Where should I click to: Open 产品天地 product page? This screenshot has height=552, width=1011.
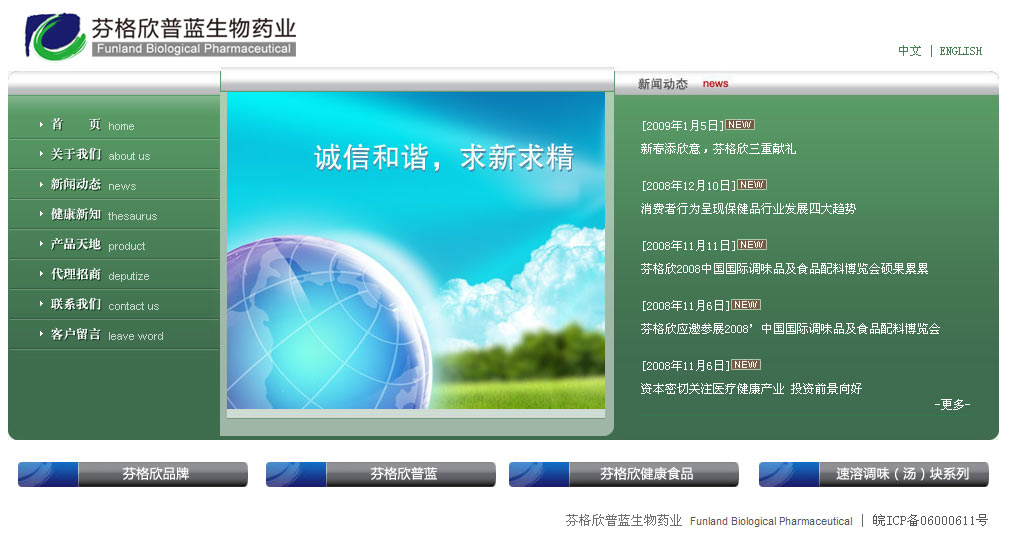(x=98, y=245)
